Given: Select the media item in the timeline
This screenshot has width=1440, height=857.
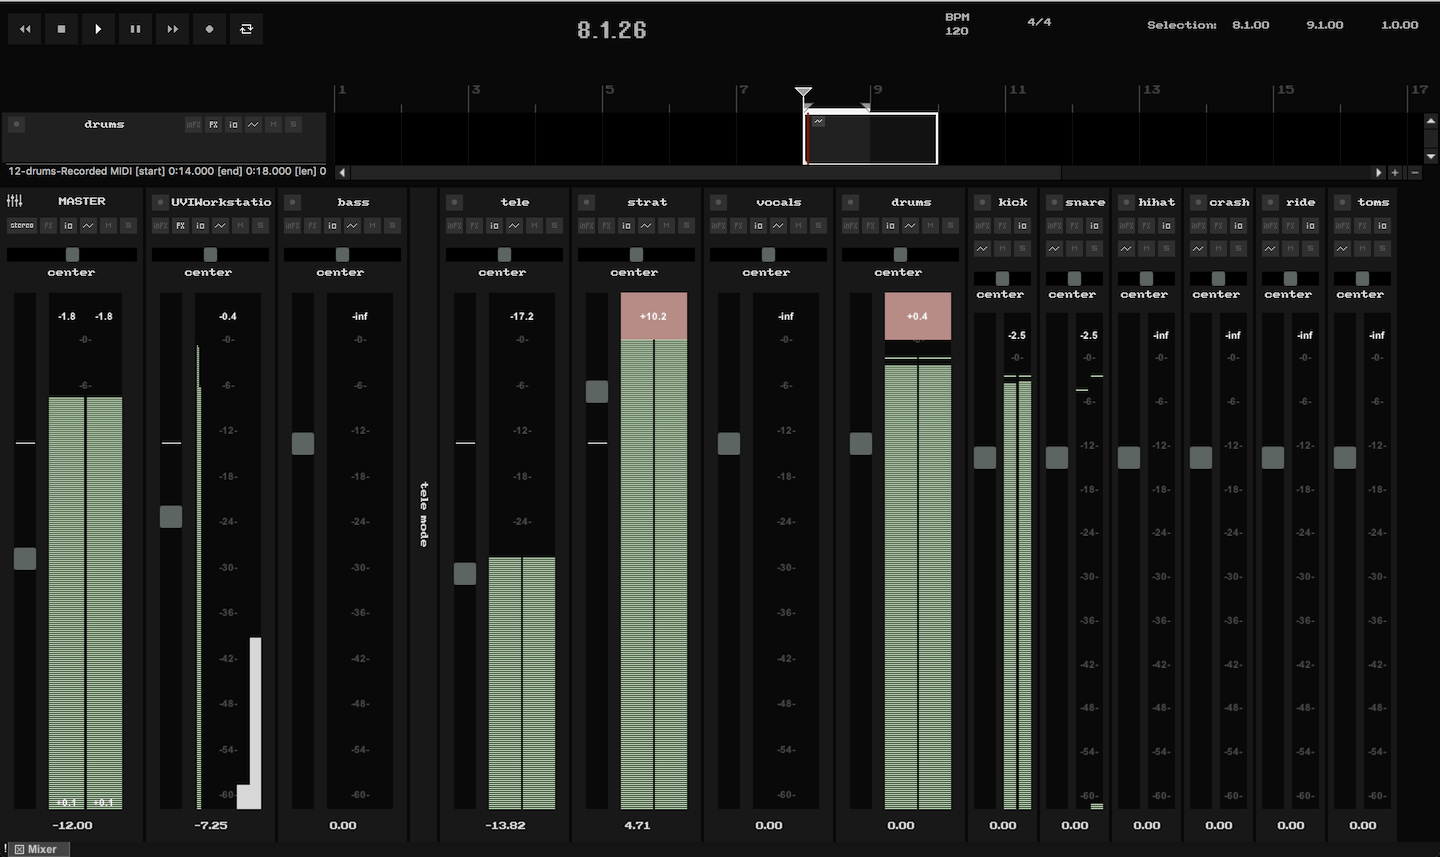Looking at the screenshot, I should (x=871, y=139).
